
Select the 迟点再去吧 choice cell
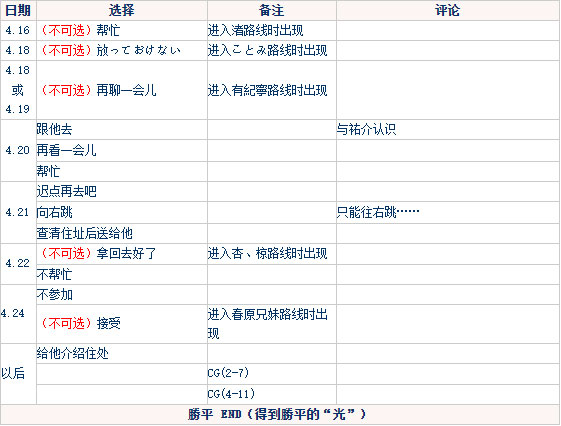[122, 191]
